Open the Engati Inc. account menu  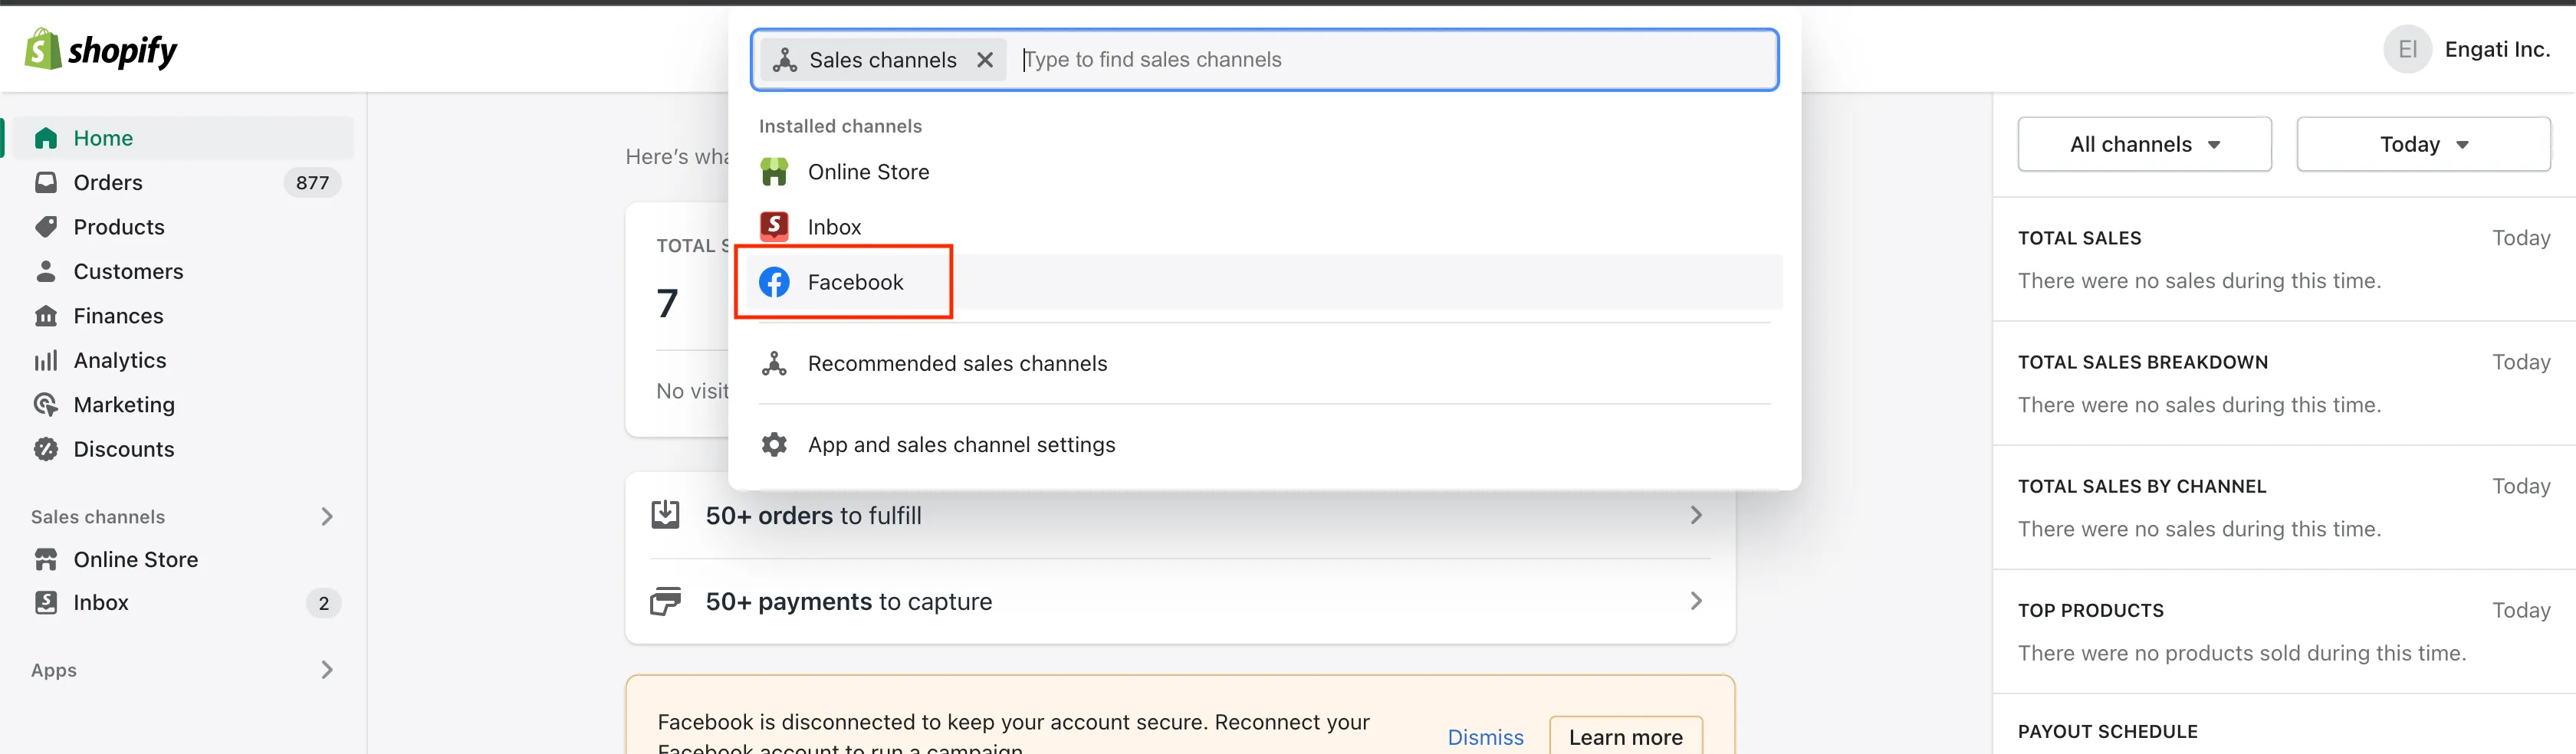(2497, 49)
